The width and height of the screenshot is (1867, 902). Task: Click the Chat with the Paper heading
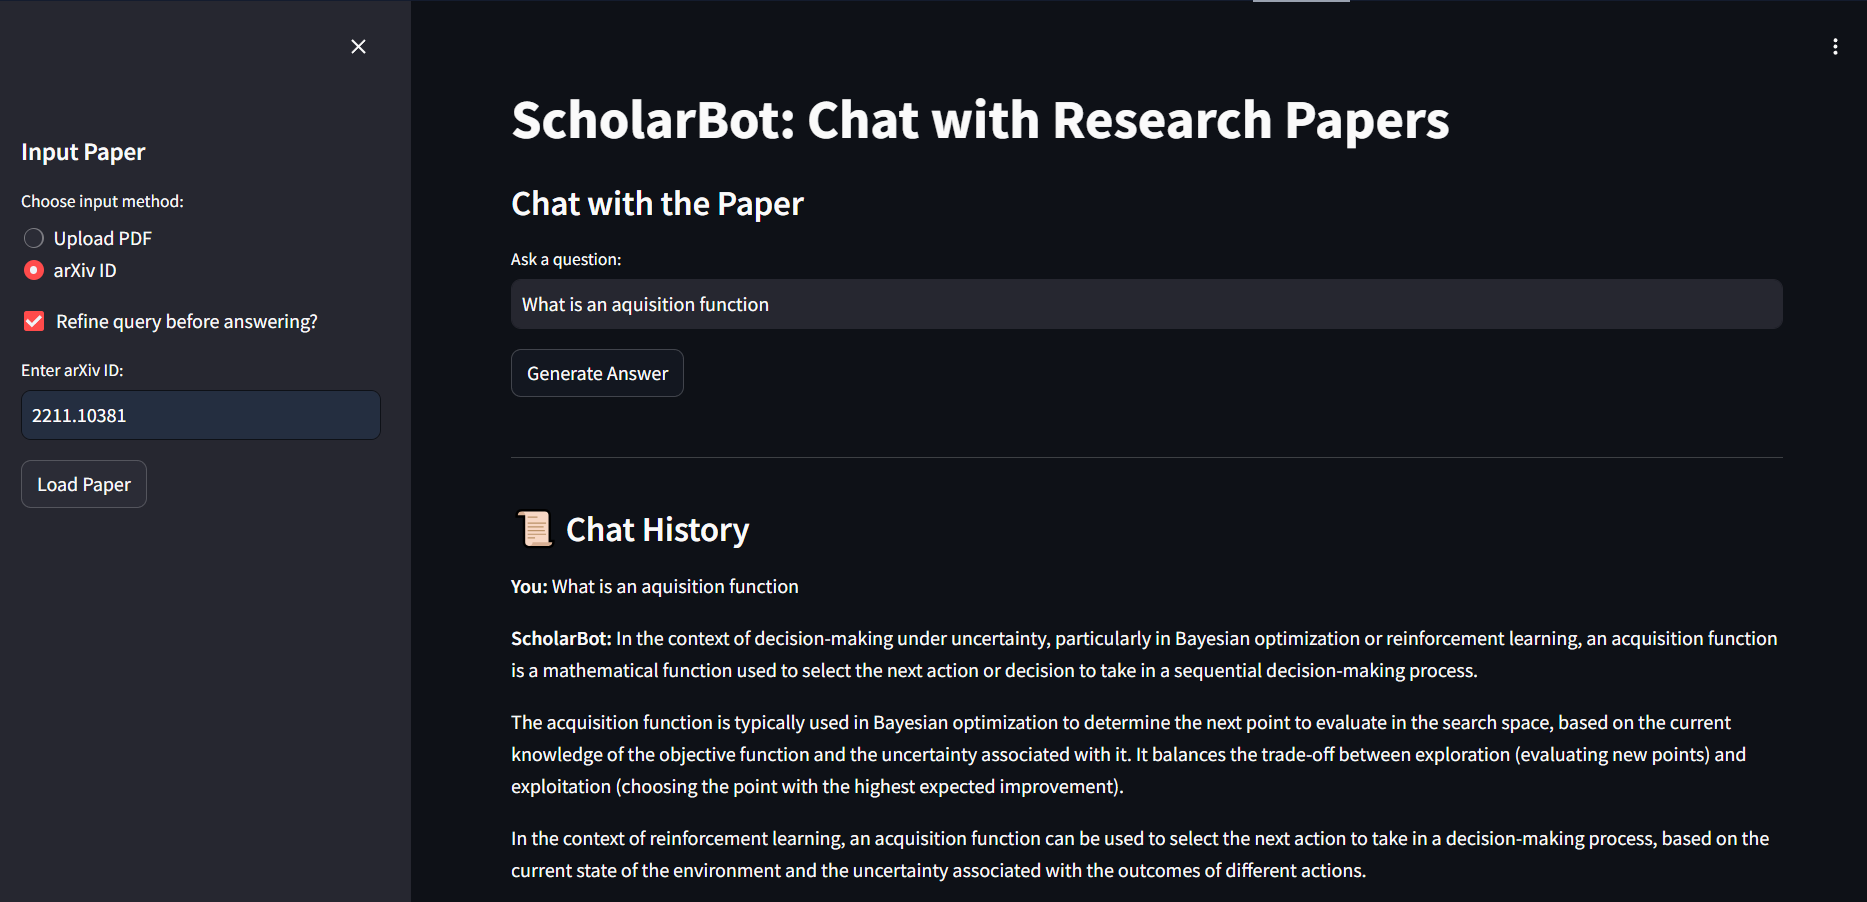pos(657,204)
